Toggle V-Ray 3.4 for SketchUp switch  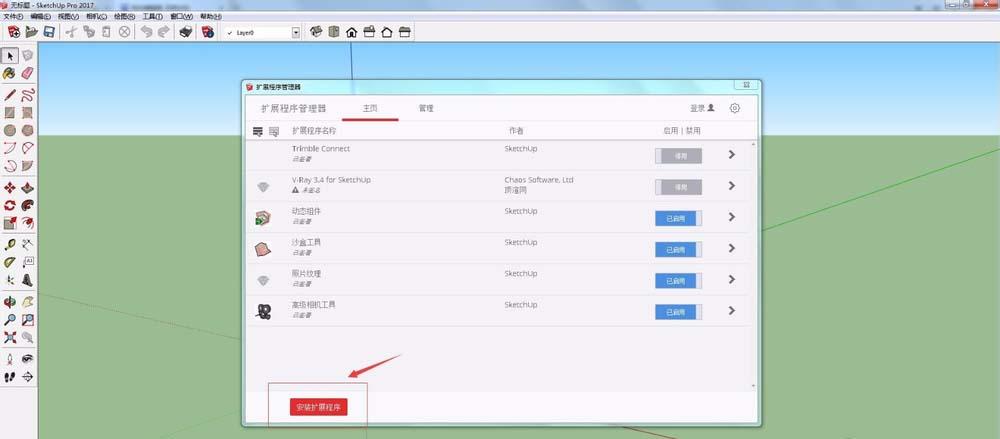[x=679, y=187]
